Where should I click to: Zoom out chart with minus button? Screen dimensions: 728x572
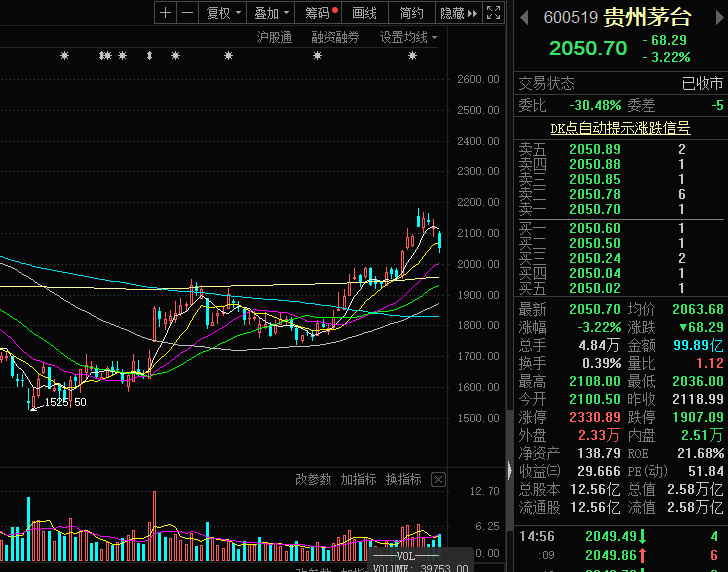coord(188,13)
